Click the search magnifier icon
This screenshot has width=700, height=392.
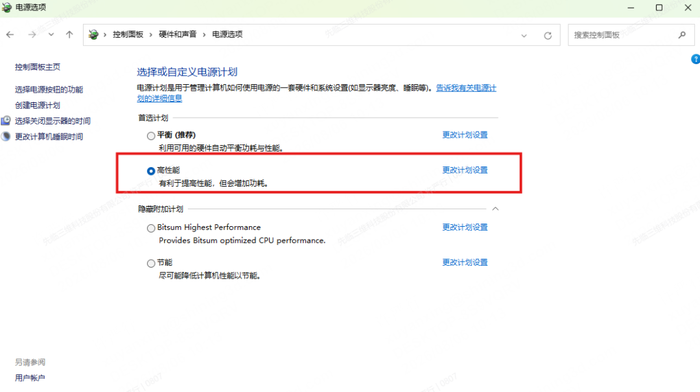tap(682, 35)
